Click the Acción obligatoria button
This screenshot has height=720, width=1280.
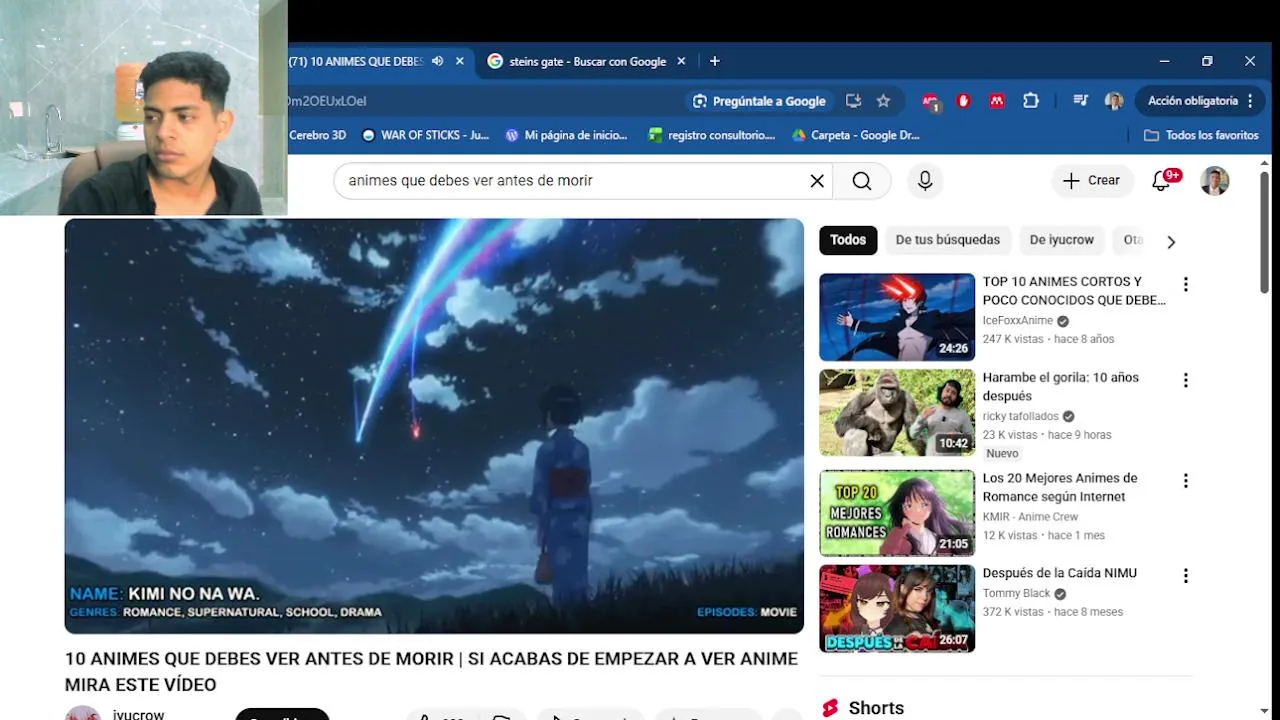pyautogui.click(x=1200, y=101)
